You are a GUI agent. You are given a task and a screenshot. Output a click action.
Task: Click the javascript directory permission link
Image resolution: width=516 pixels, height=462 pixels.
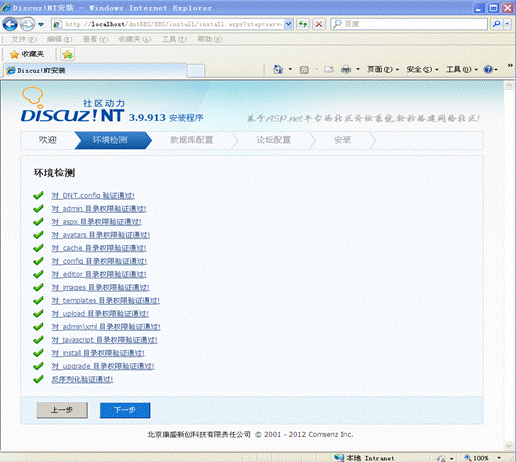click(104, 340)
